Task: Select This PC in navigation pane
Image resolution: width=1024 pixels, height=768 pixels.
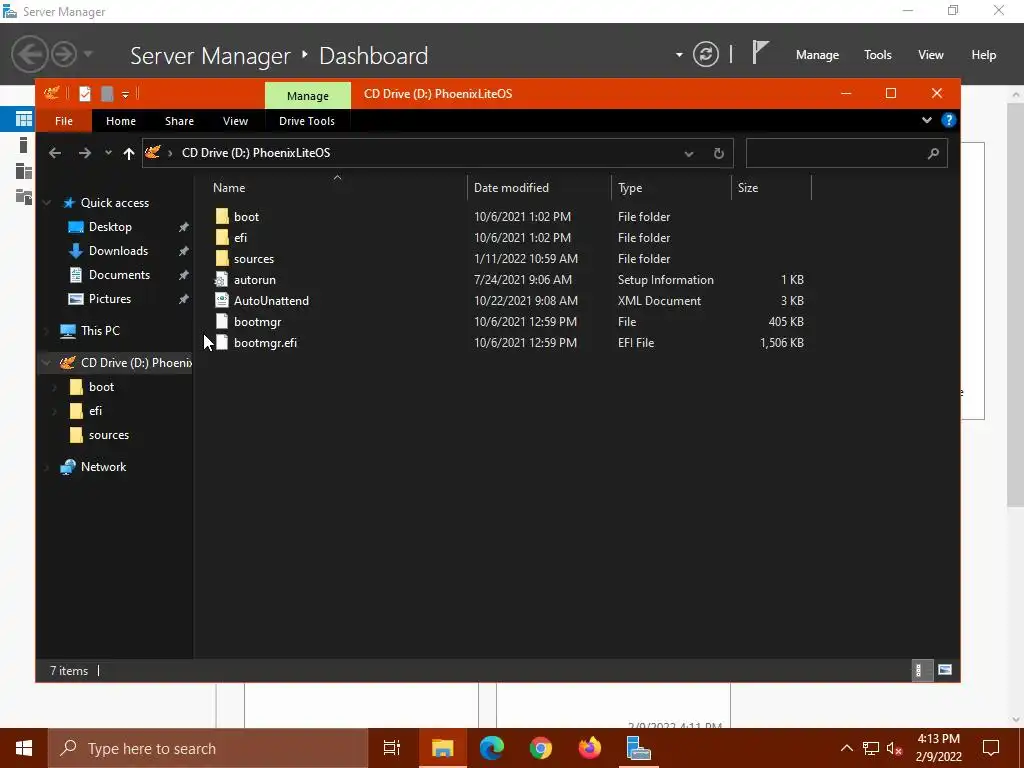Action: (x=100, y=330)
